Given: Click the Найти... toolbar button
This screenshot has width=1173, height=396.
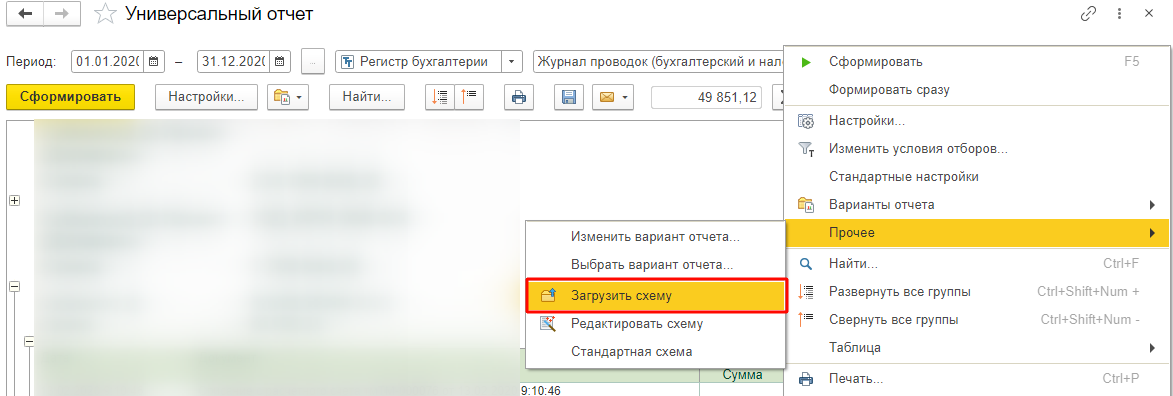Looking at the screenshot, I should [x=367, y=97].
